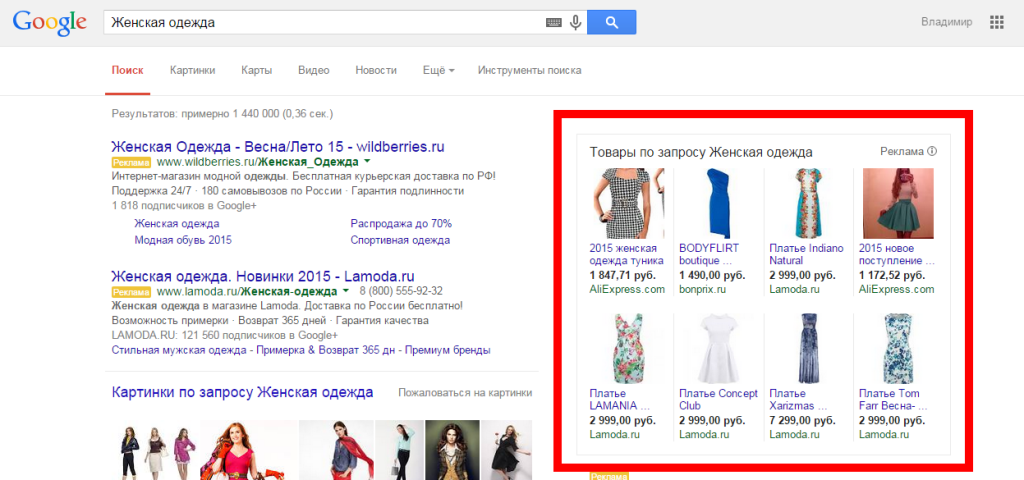
Task: Open Платье LAMANIA product link
Action: pos(620,399)
